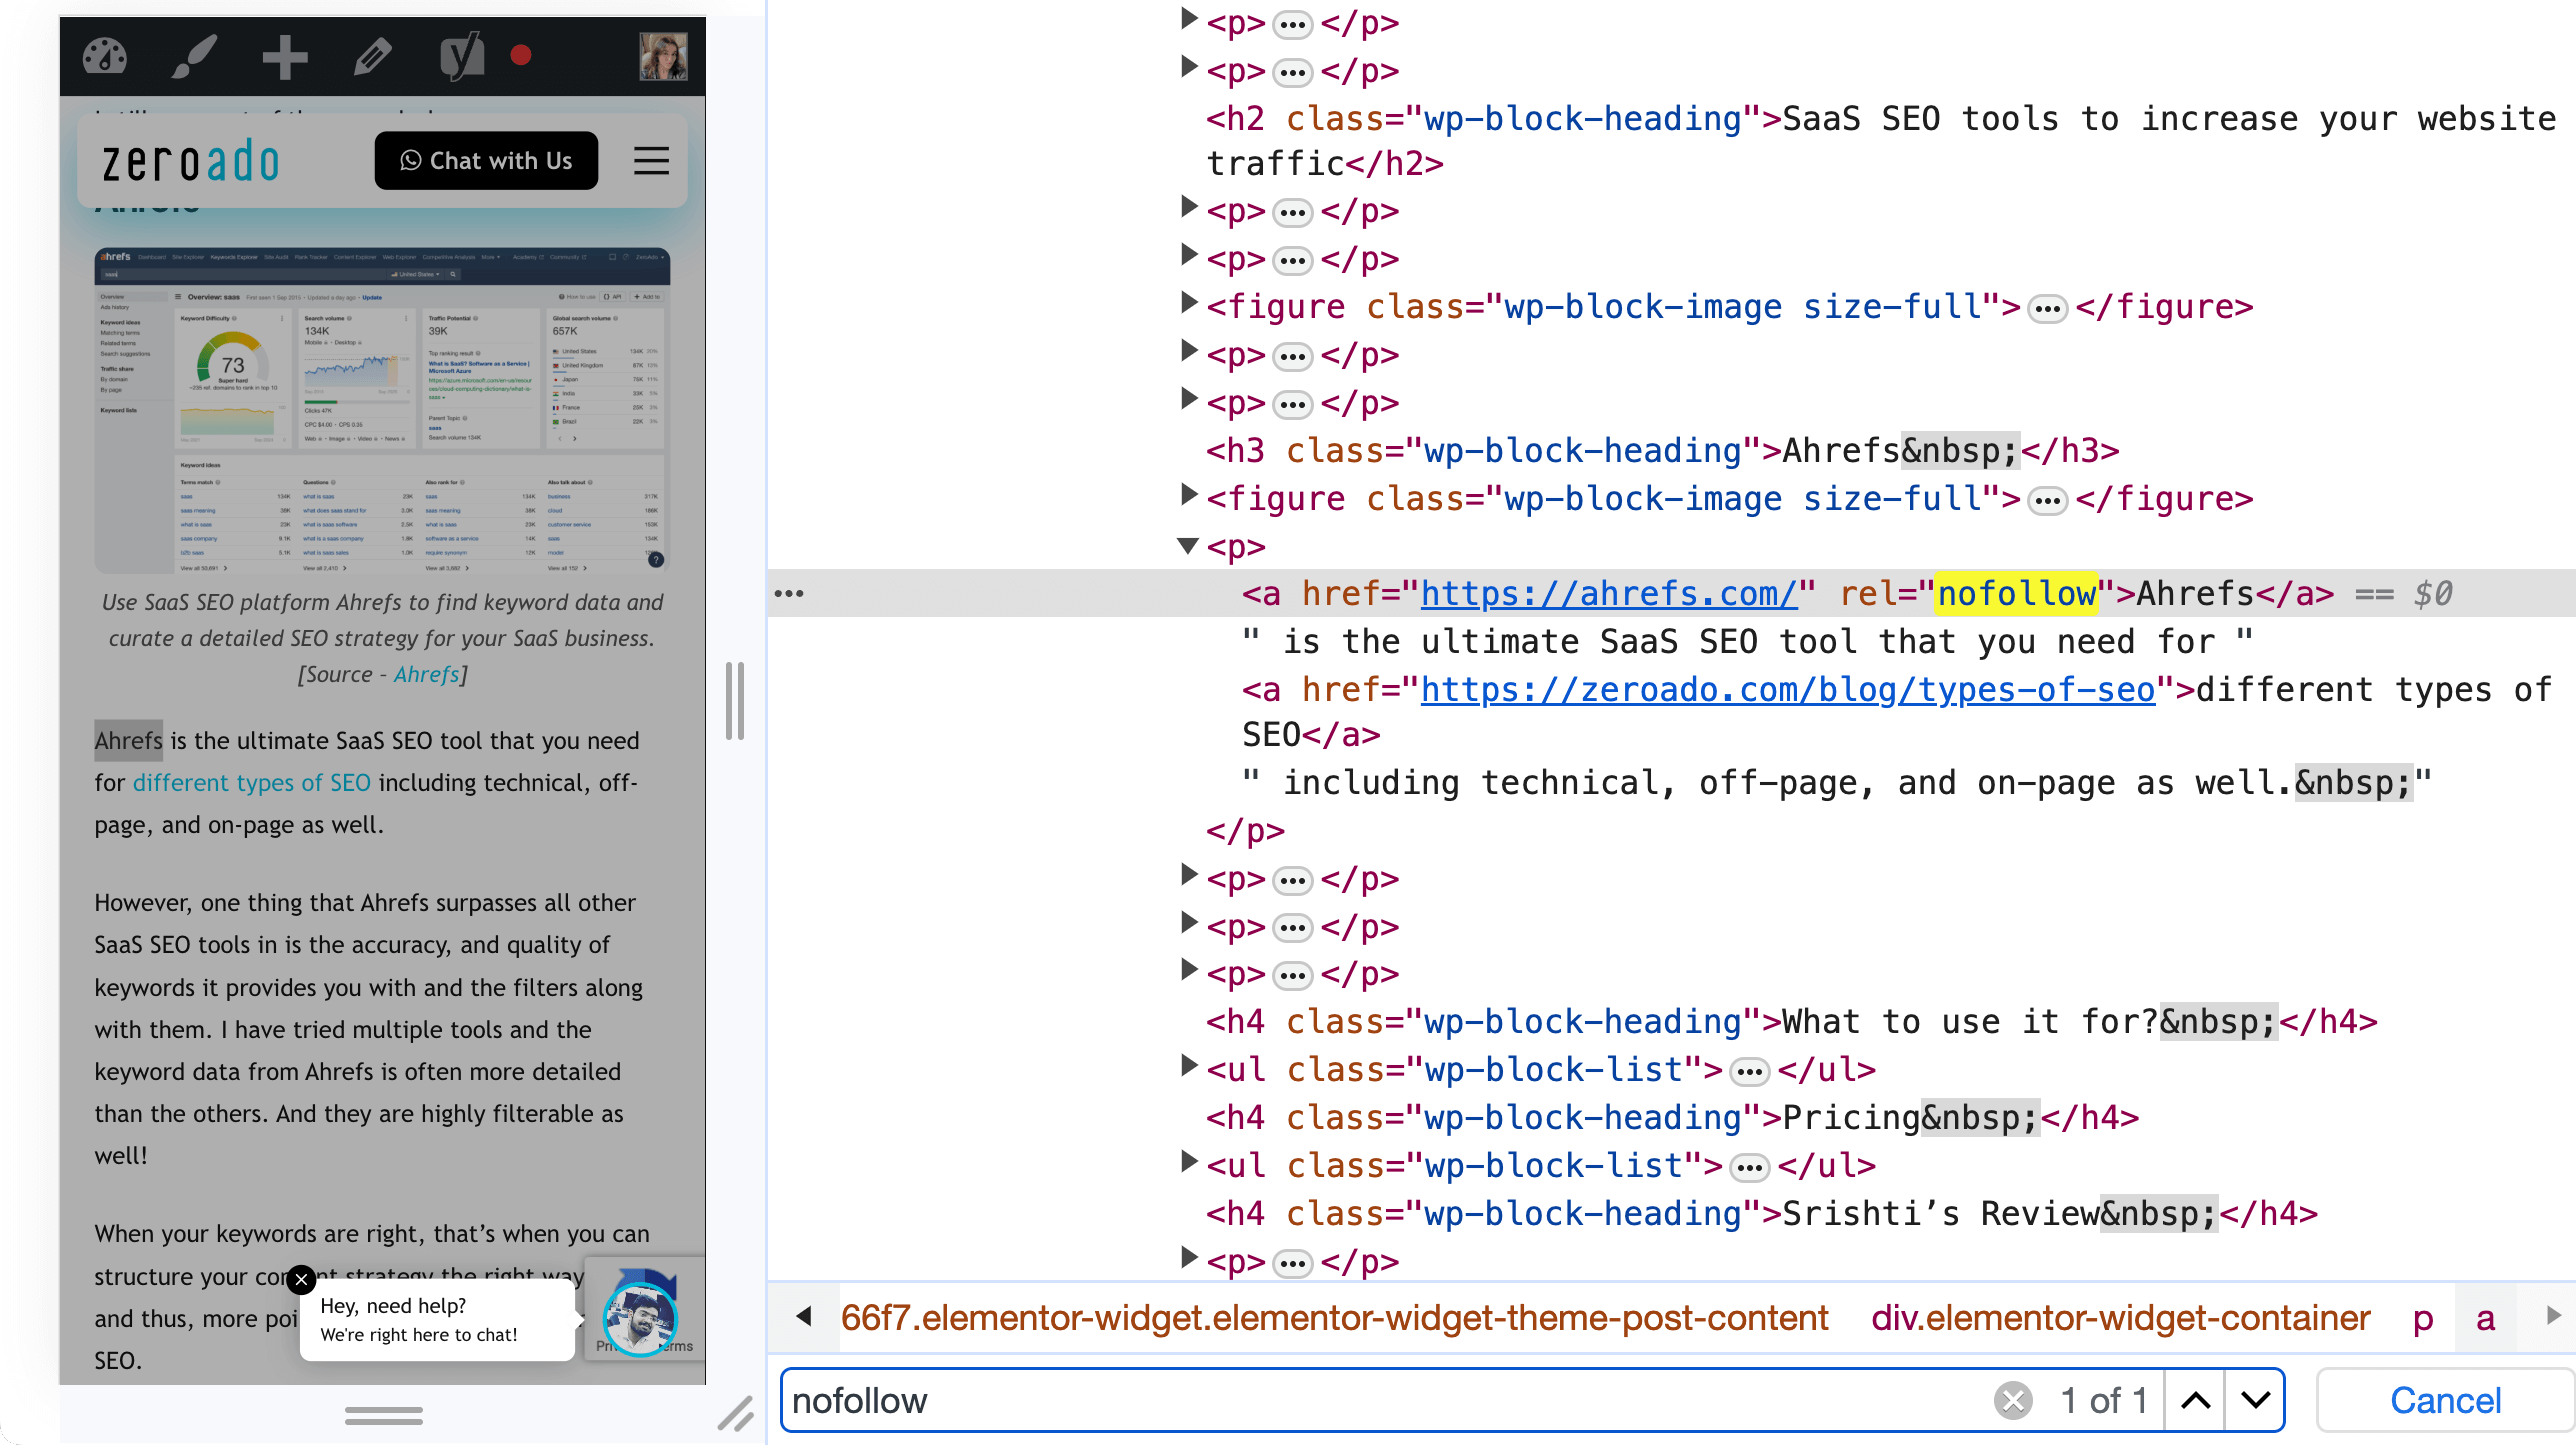2576x1445 pixels.
Task: Click the red Yoast status dot
Action: 520,56
